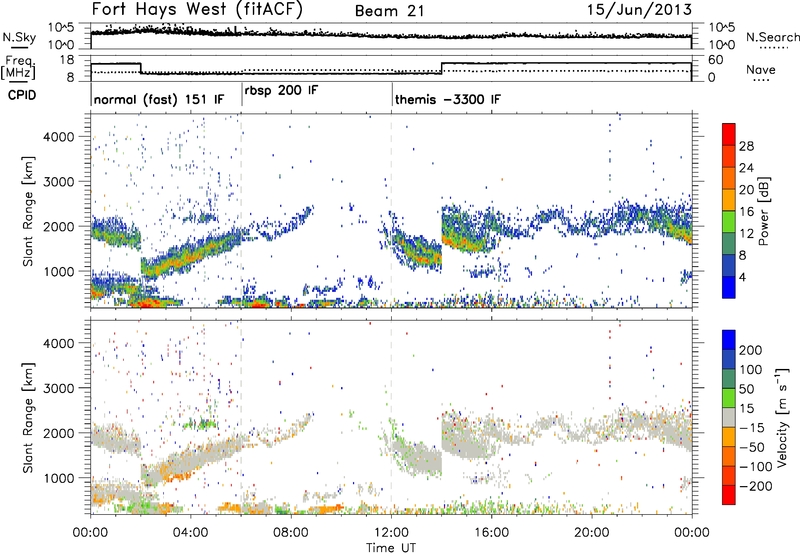Click the 'N.Sky' legend label
The height and width of the screenshot is (554, 800).
pyautogui.click(x=19, y=37)
